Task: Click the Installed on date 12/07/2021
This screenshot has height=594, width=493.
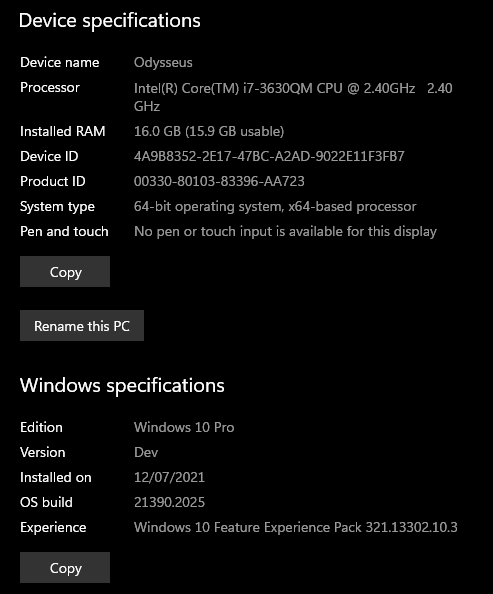Action: [169, 477]
